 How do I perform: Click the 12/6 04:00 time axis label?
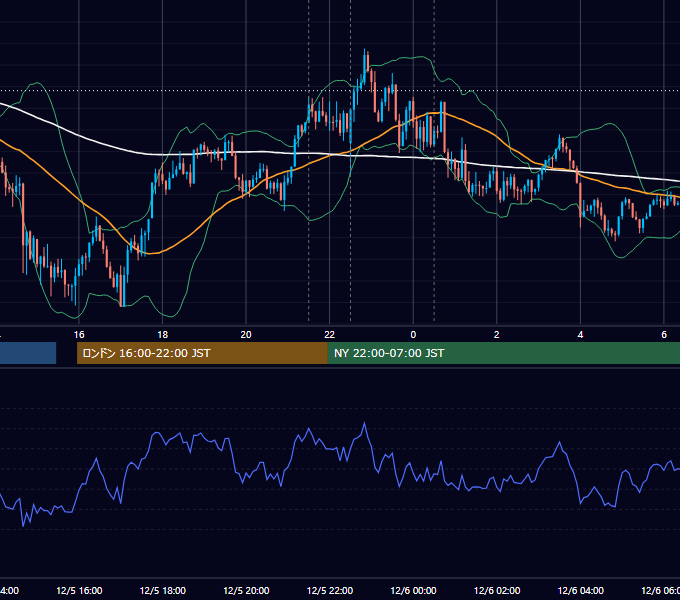pyautogui.click(x=580, y=590)
